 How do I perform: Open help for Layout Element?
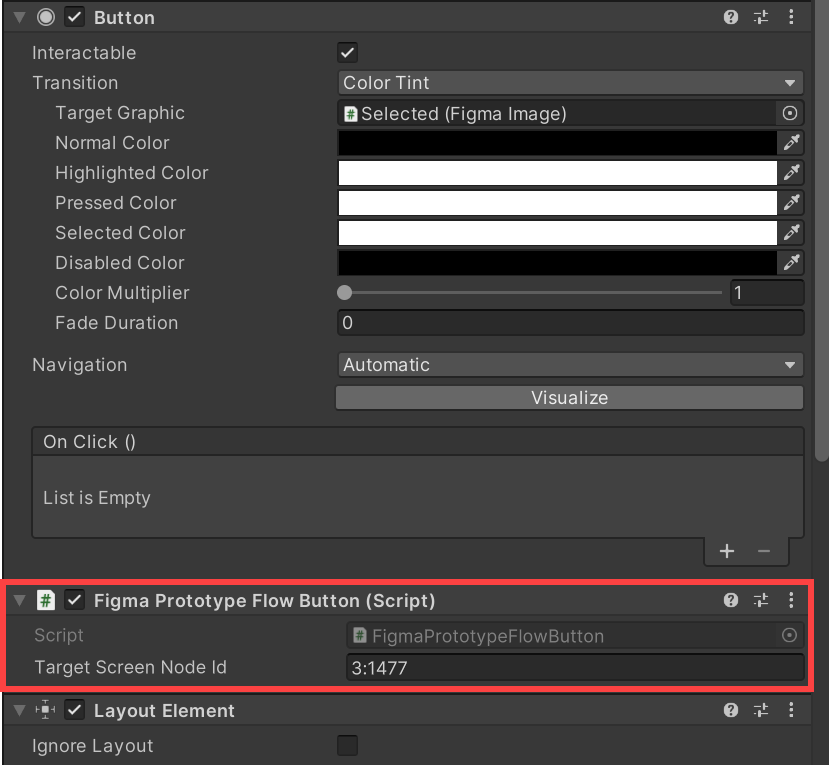[x=731, y=710]
